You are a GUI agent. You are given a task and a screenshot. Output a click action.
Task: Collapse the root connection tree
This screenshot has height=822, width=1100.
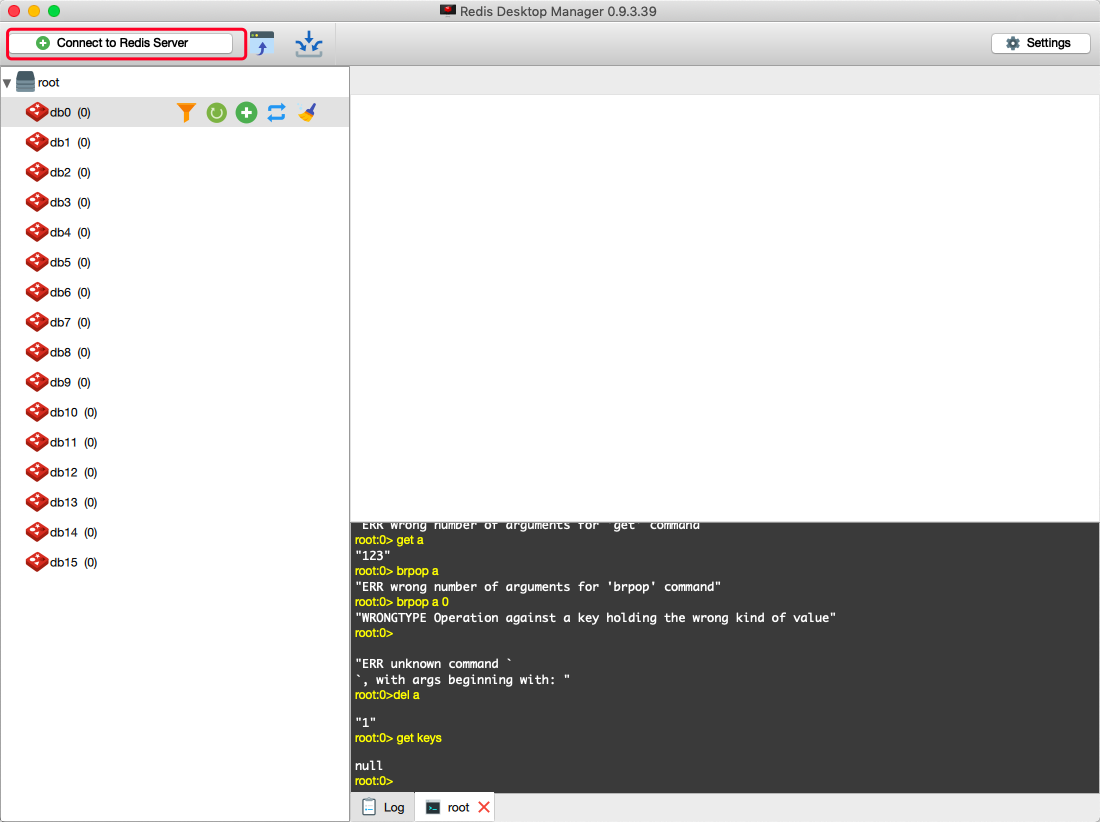point(7,83)
